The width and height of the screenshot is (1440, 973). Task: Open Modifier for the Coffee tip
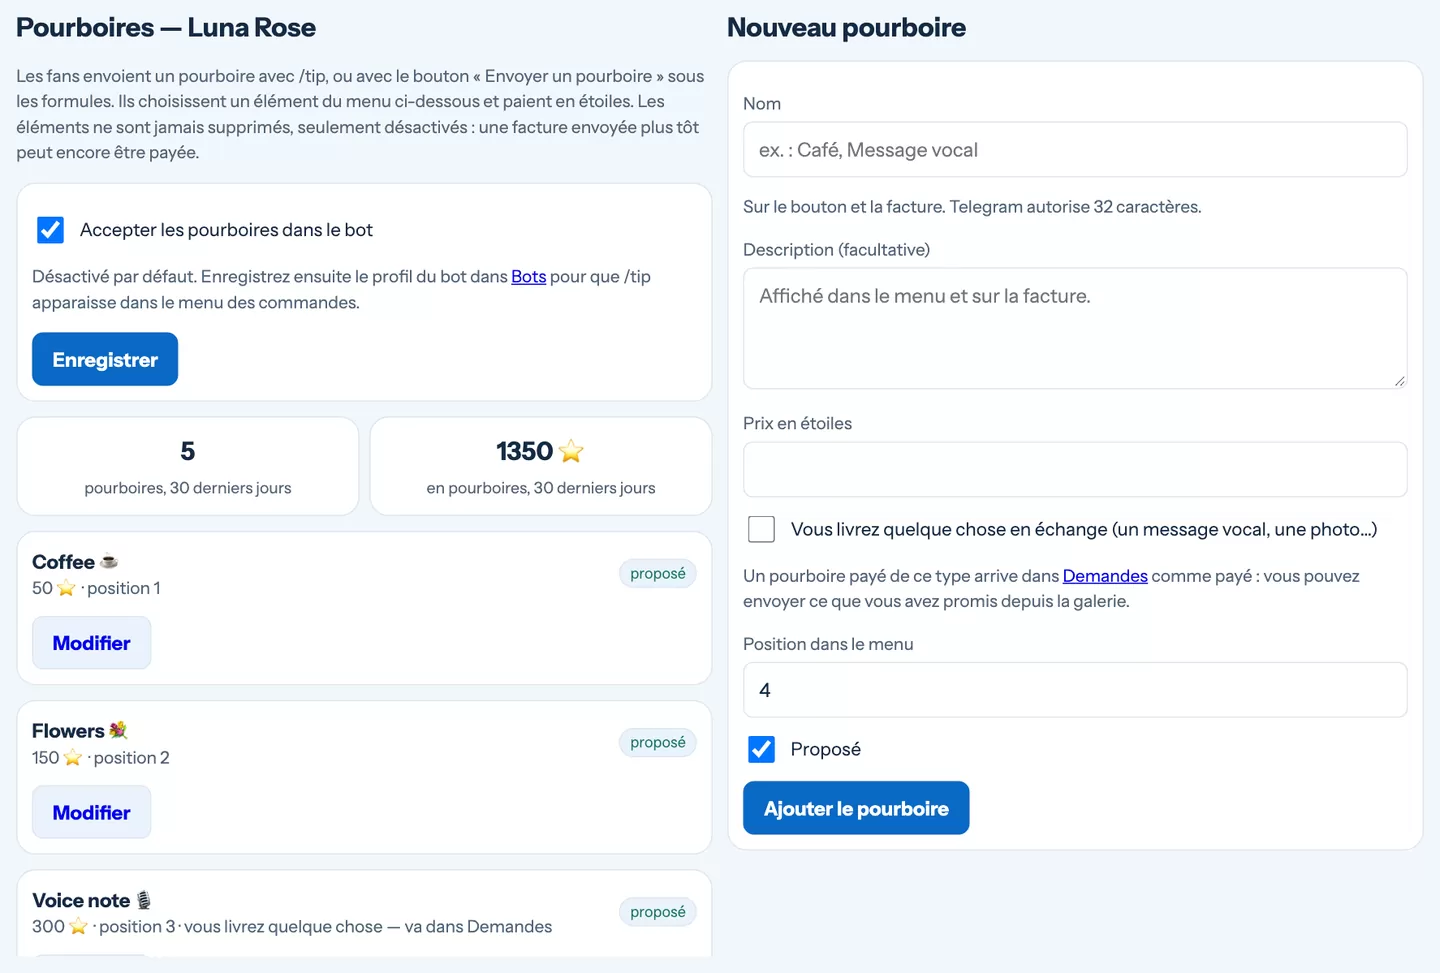(92, 643)
